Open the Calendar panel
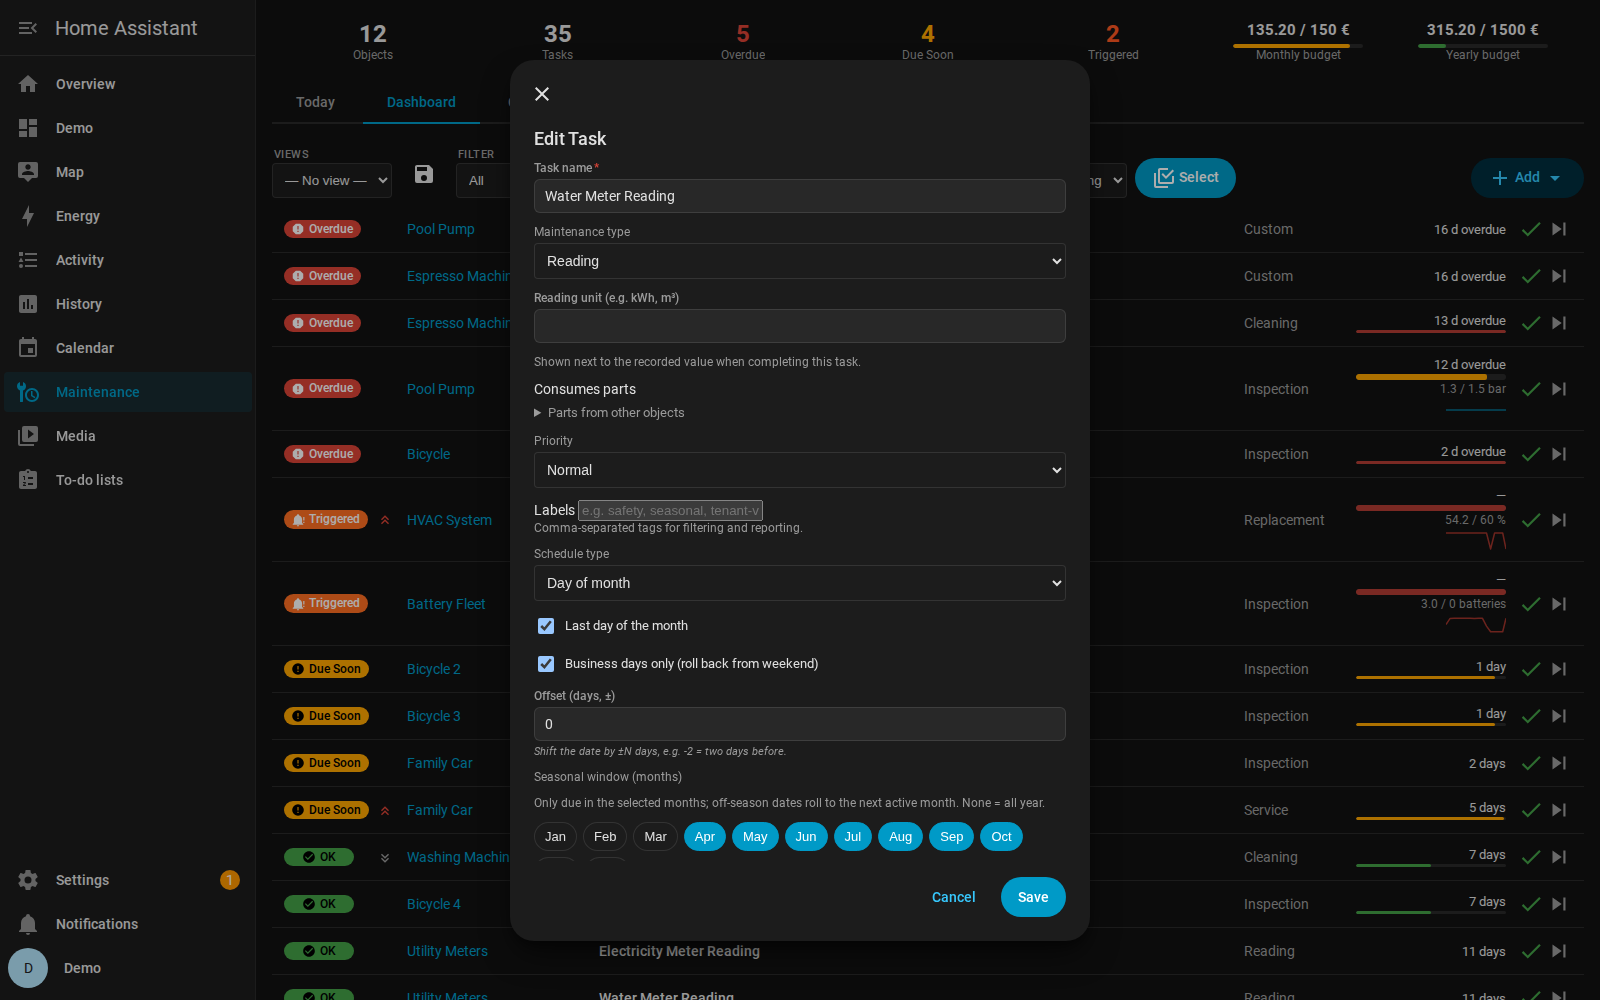 pyautogui.click(x=128, y=348)
